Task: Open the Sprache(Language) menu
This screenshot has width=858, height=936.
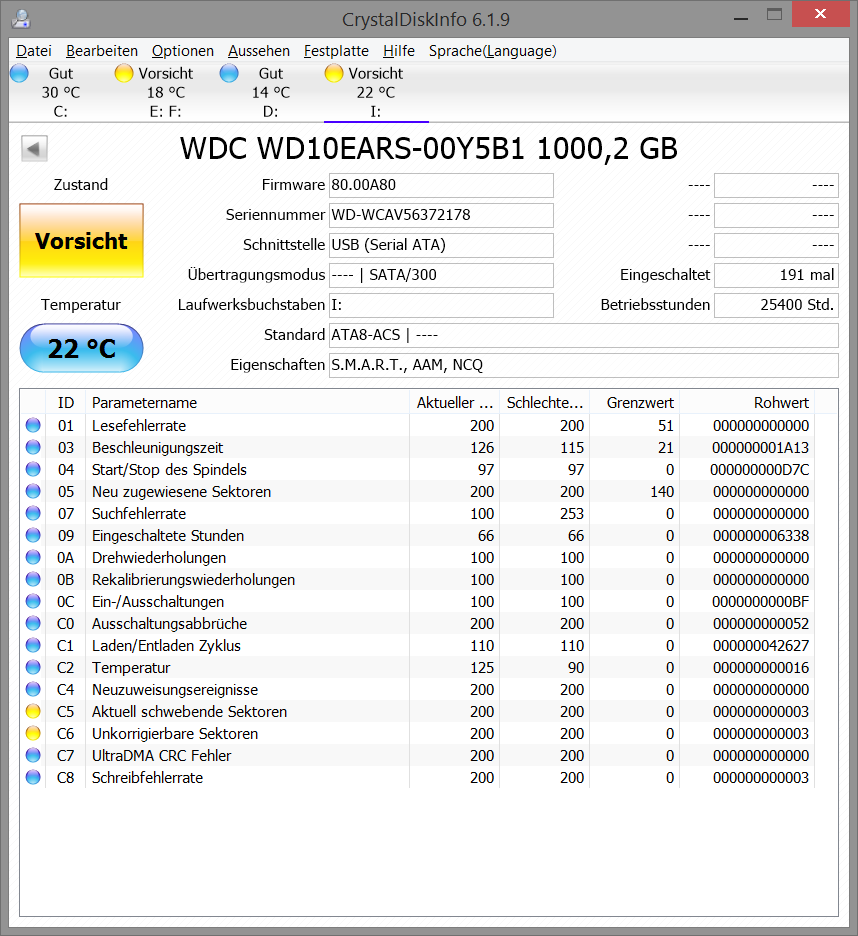Action: pyautogui.click(x=493, y=51)
